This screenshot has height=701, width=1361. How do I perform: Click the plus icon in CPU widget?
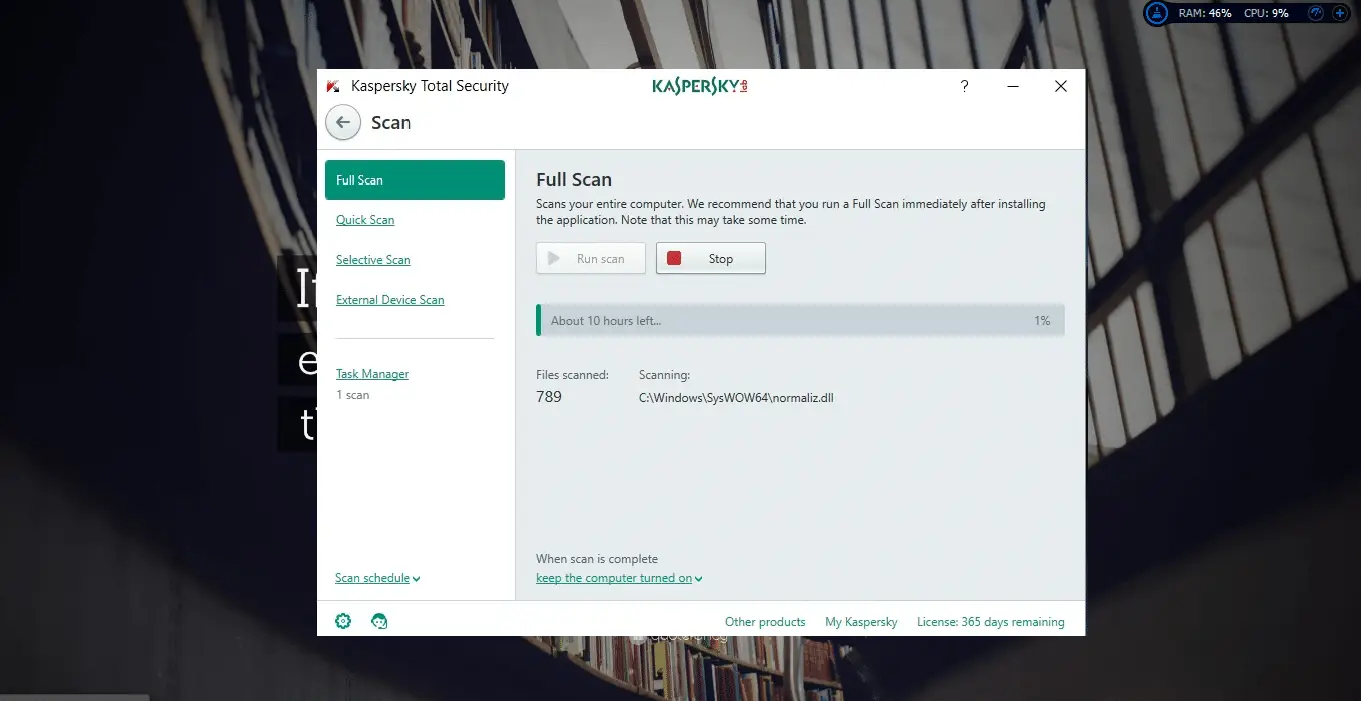point(1340,14)
